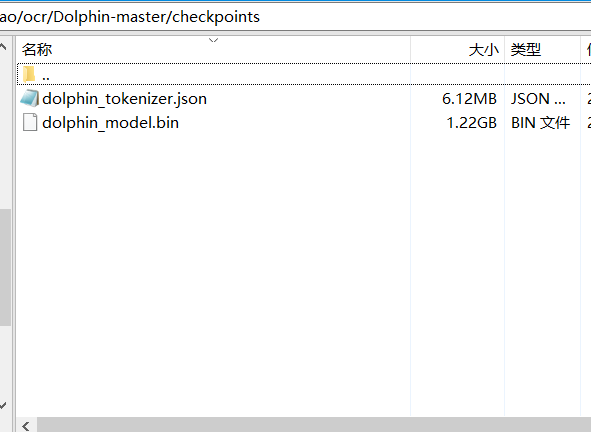The image size is (591, 432).
Task: Click the left pane scrollbar up arrow
Action: click(3, 47)
